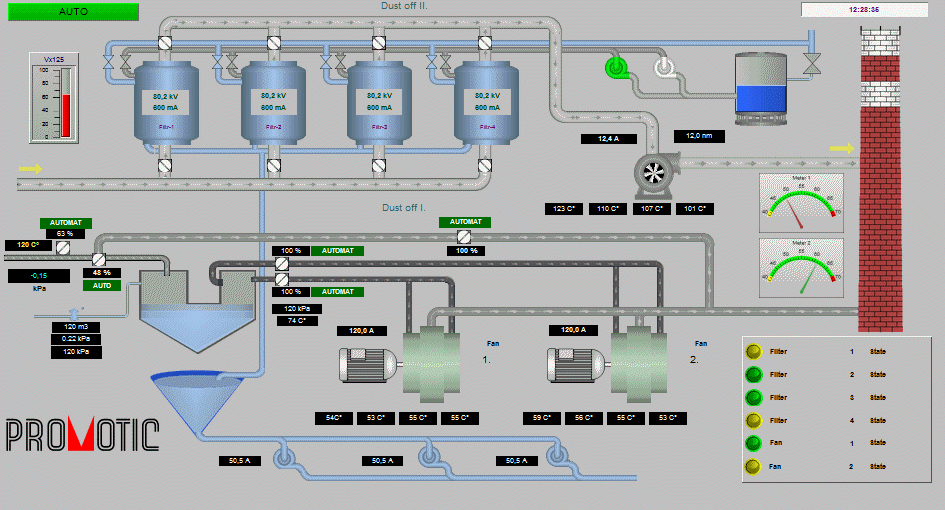The image size is (945, 510).
Task: Toggle the Filter 1 state indicator lamp
Action: pos(753,352)
